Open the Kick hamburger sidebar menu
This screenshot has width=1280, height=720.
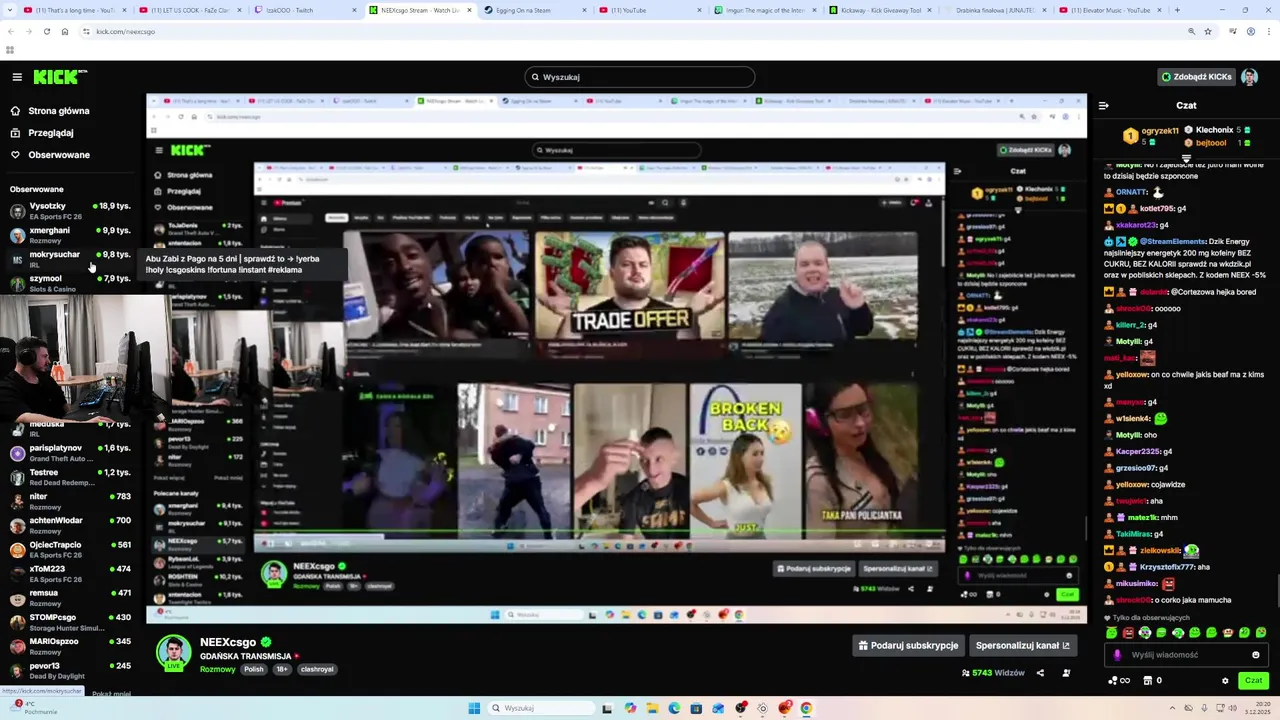point(17,77)
